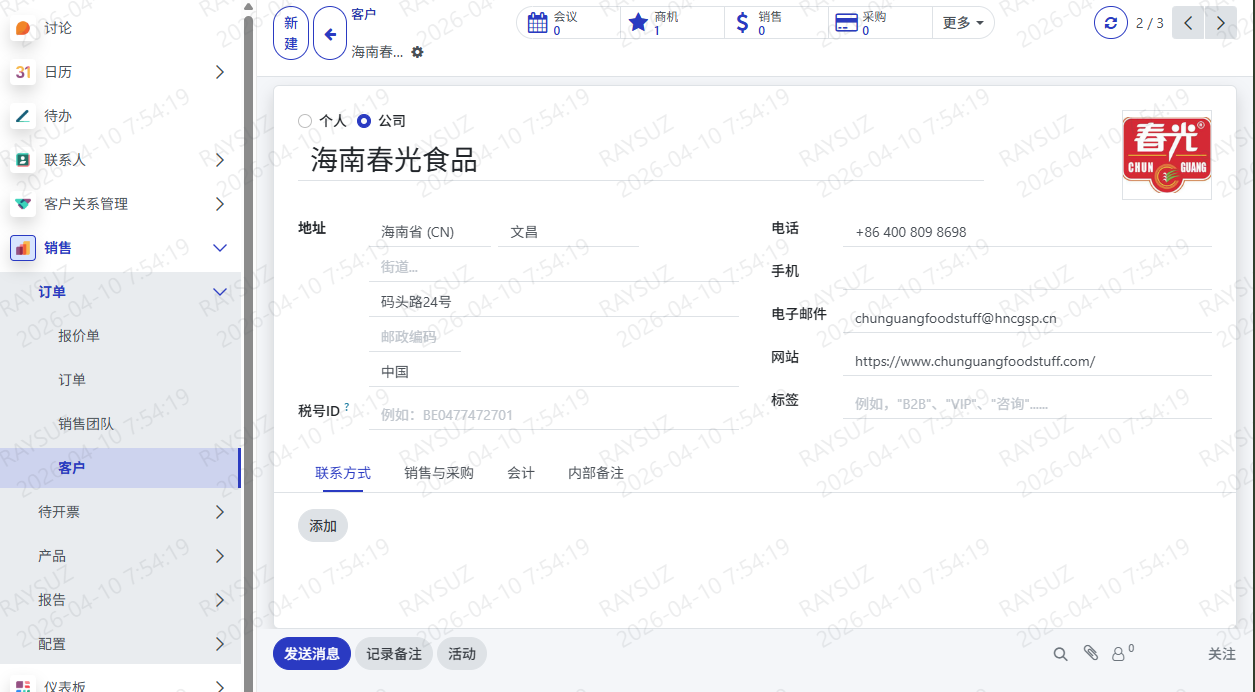
Task: Open the 海南省 (CN) state dropdown field
Action: 430,232
